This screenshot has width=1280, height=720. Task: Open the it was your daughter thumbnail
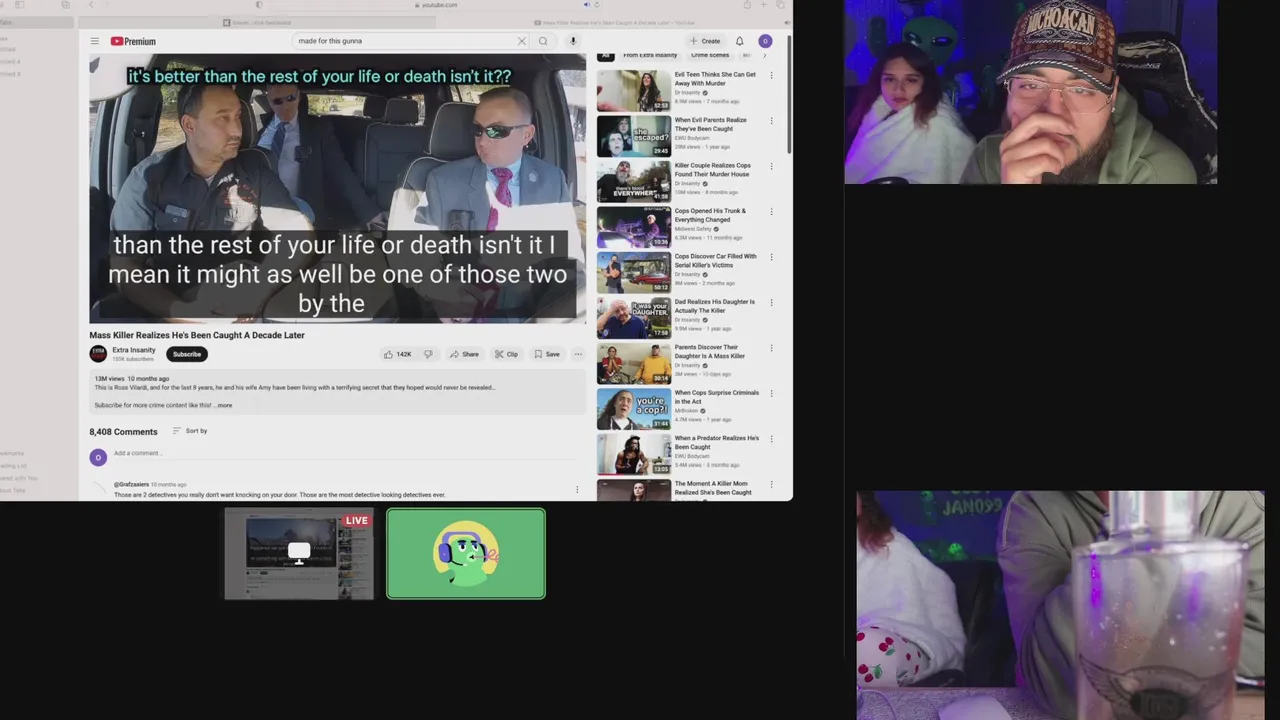pyautogui.click(x=634, y=318)
